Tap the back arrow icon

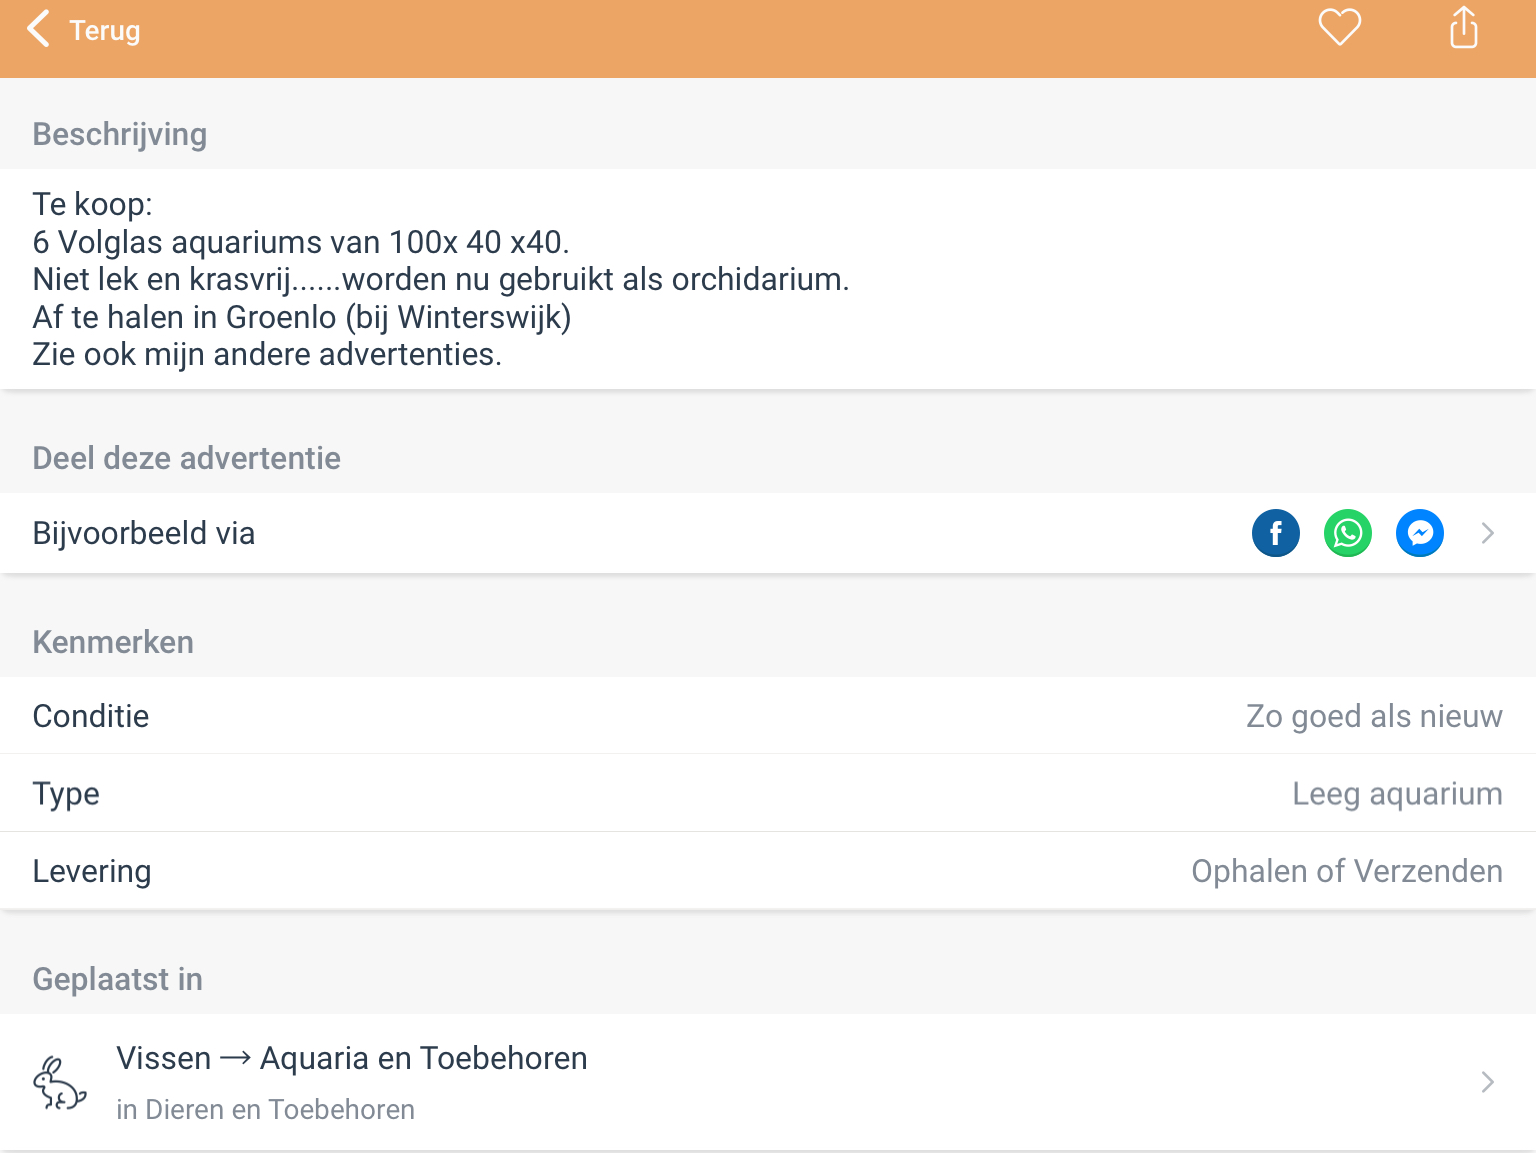38,29
